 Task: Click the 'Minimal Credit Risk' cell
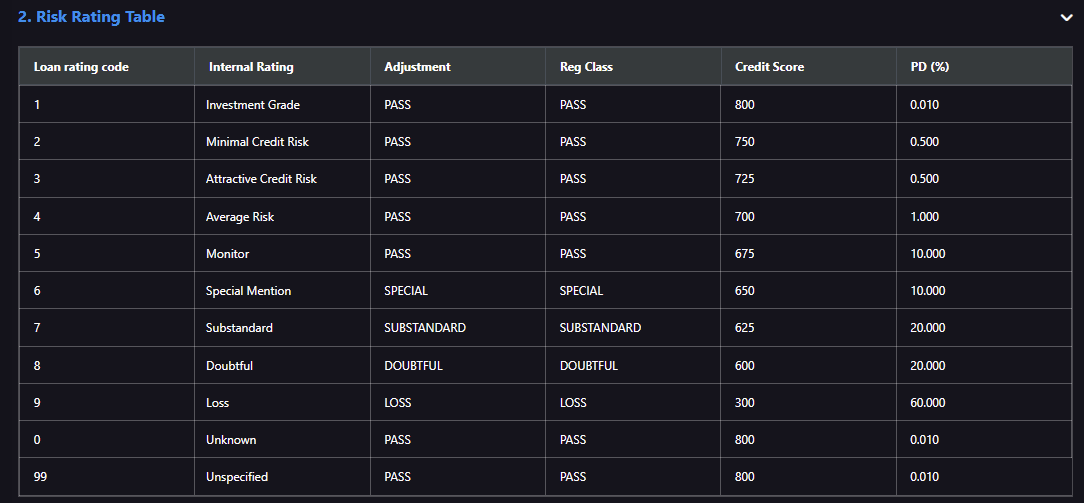pos(282,142)
